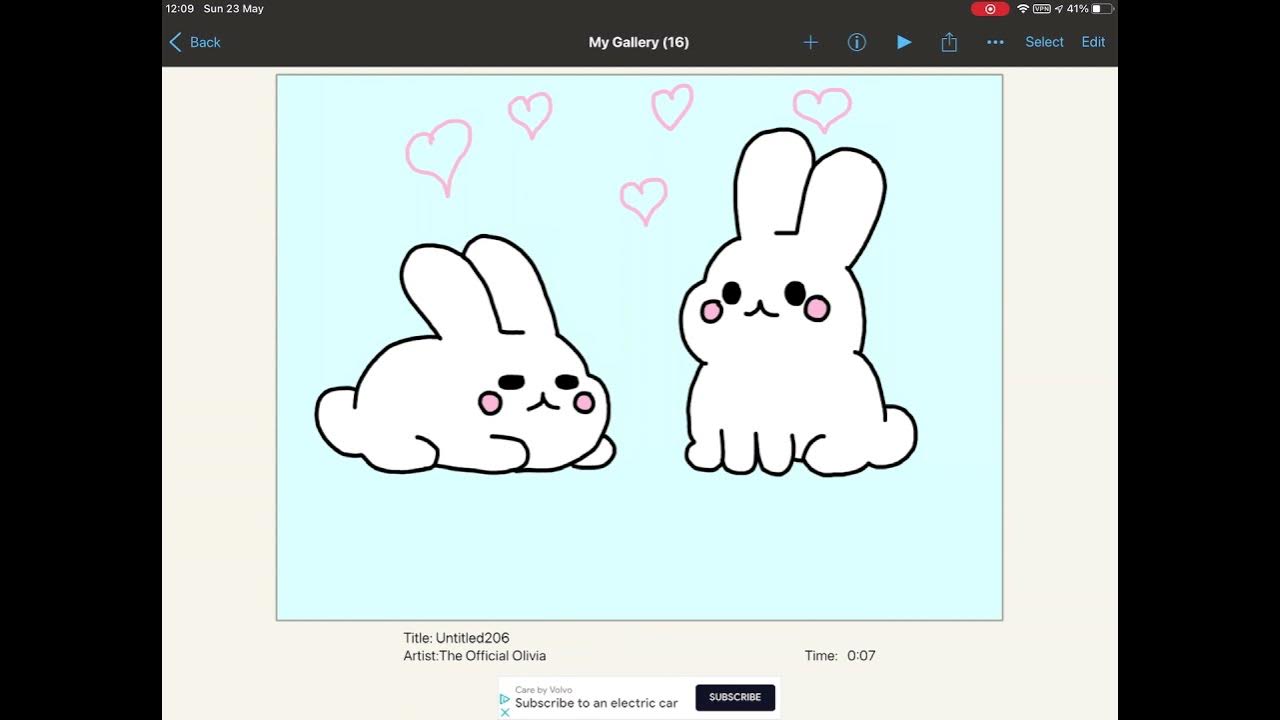Screen dimensions: 1280x720
Task: Tap the Subscribe button in the ad
Action: click(735, 697)
